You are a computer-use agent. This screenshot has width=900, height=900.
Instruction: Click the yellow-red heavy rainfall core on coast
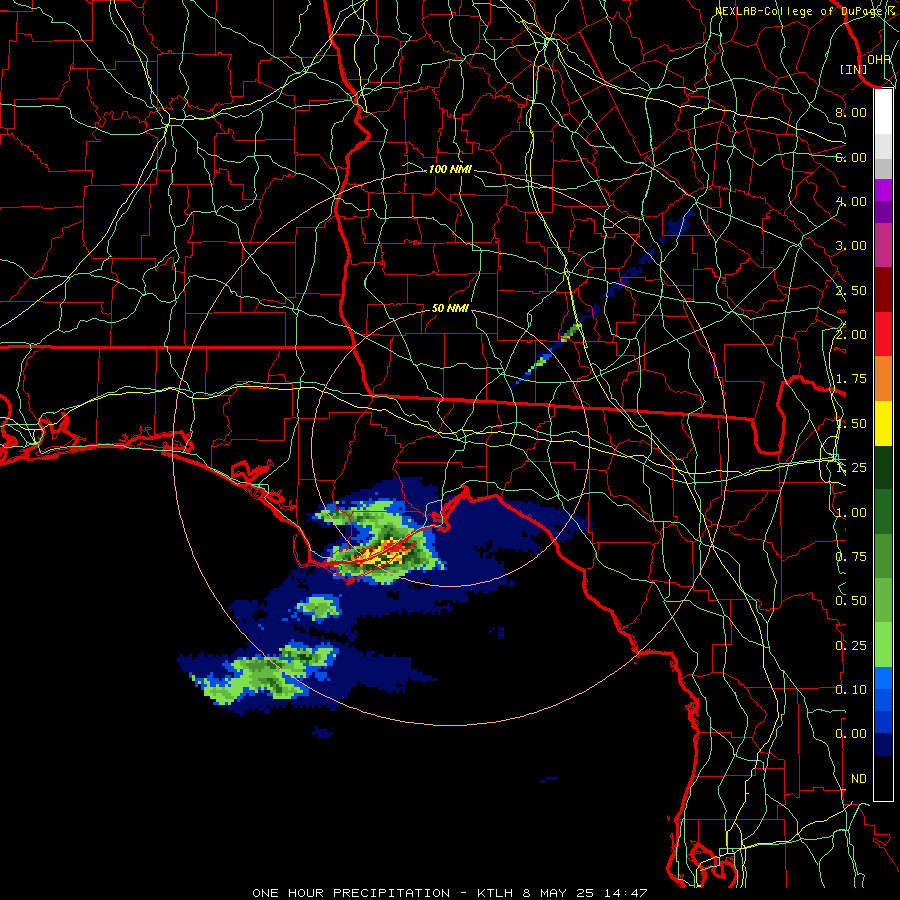pos(383,552)
